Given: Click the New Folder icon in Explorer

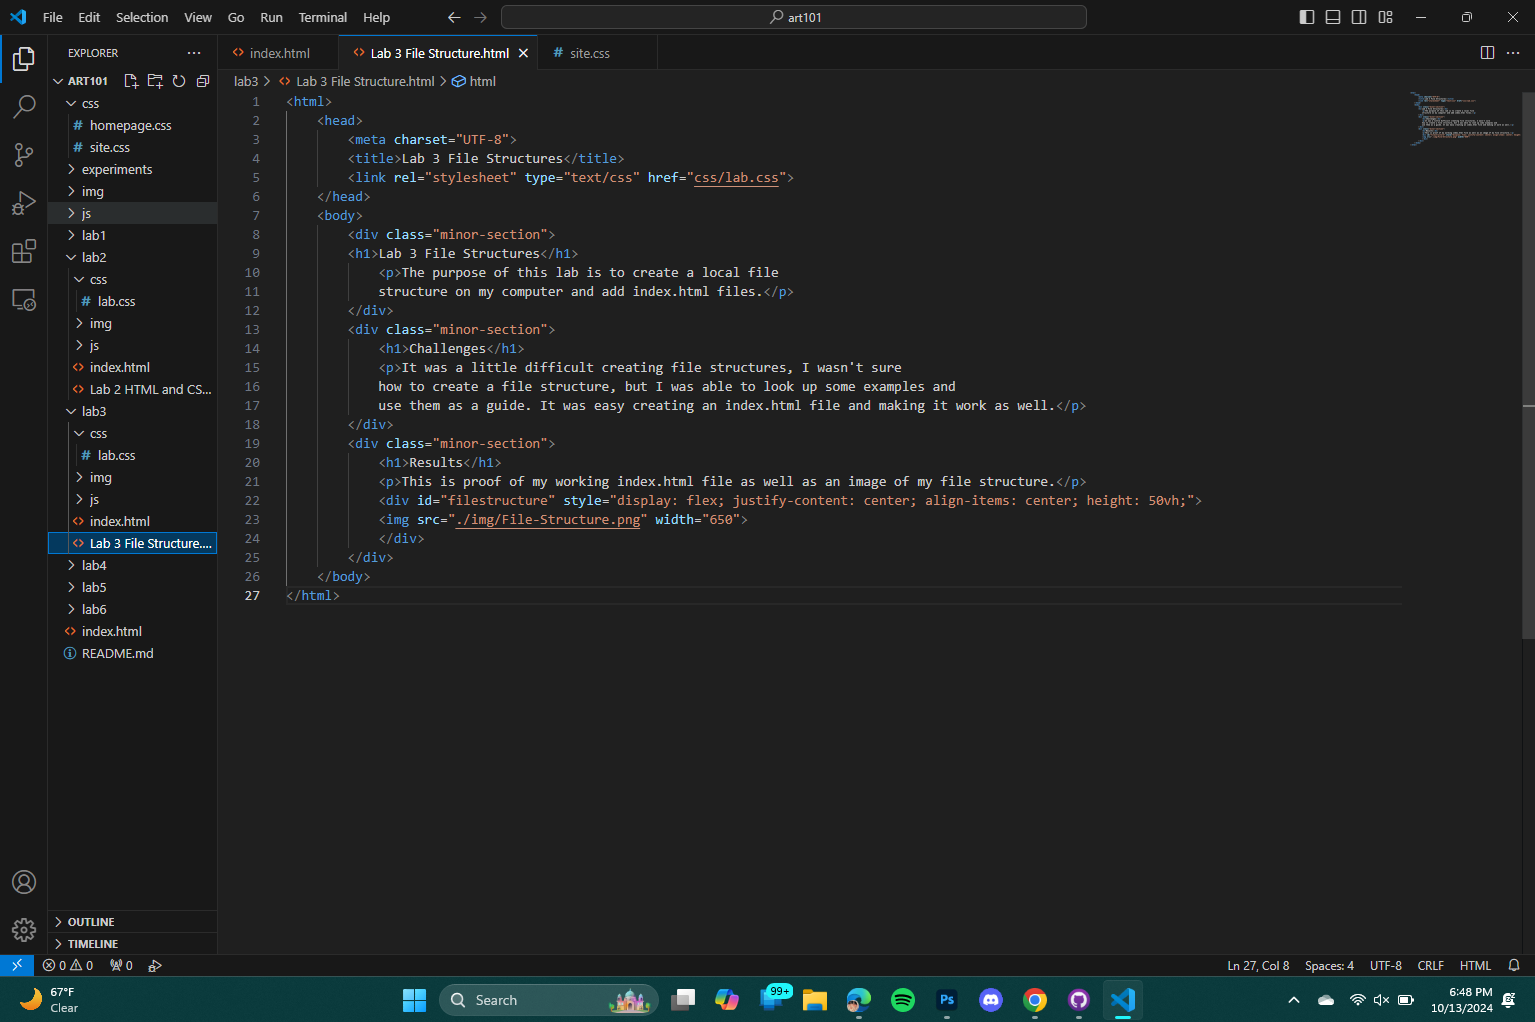Looking at the screenshot, I should [x=155, y=81].
